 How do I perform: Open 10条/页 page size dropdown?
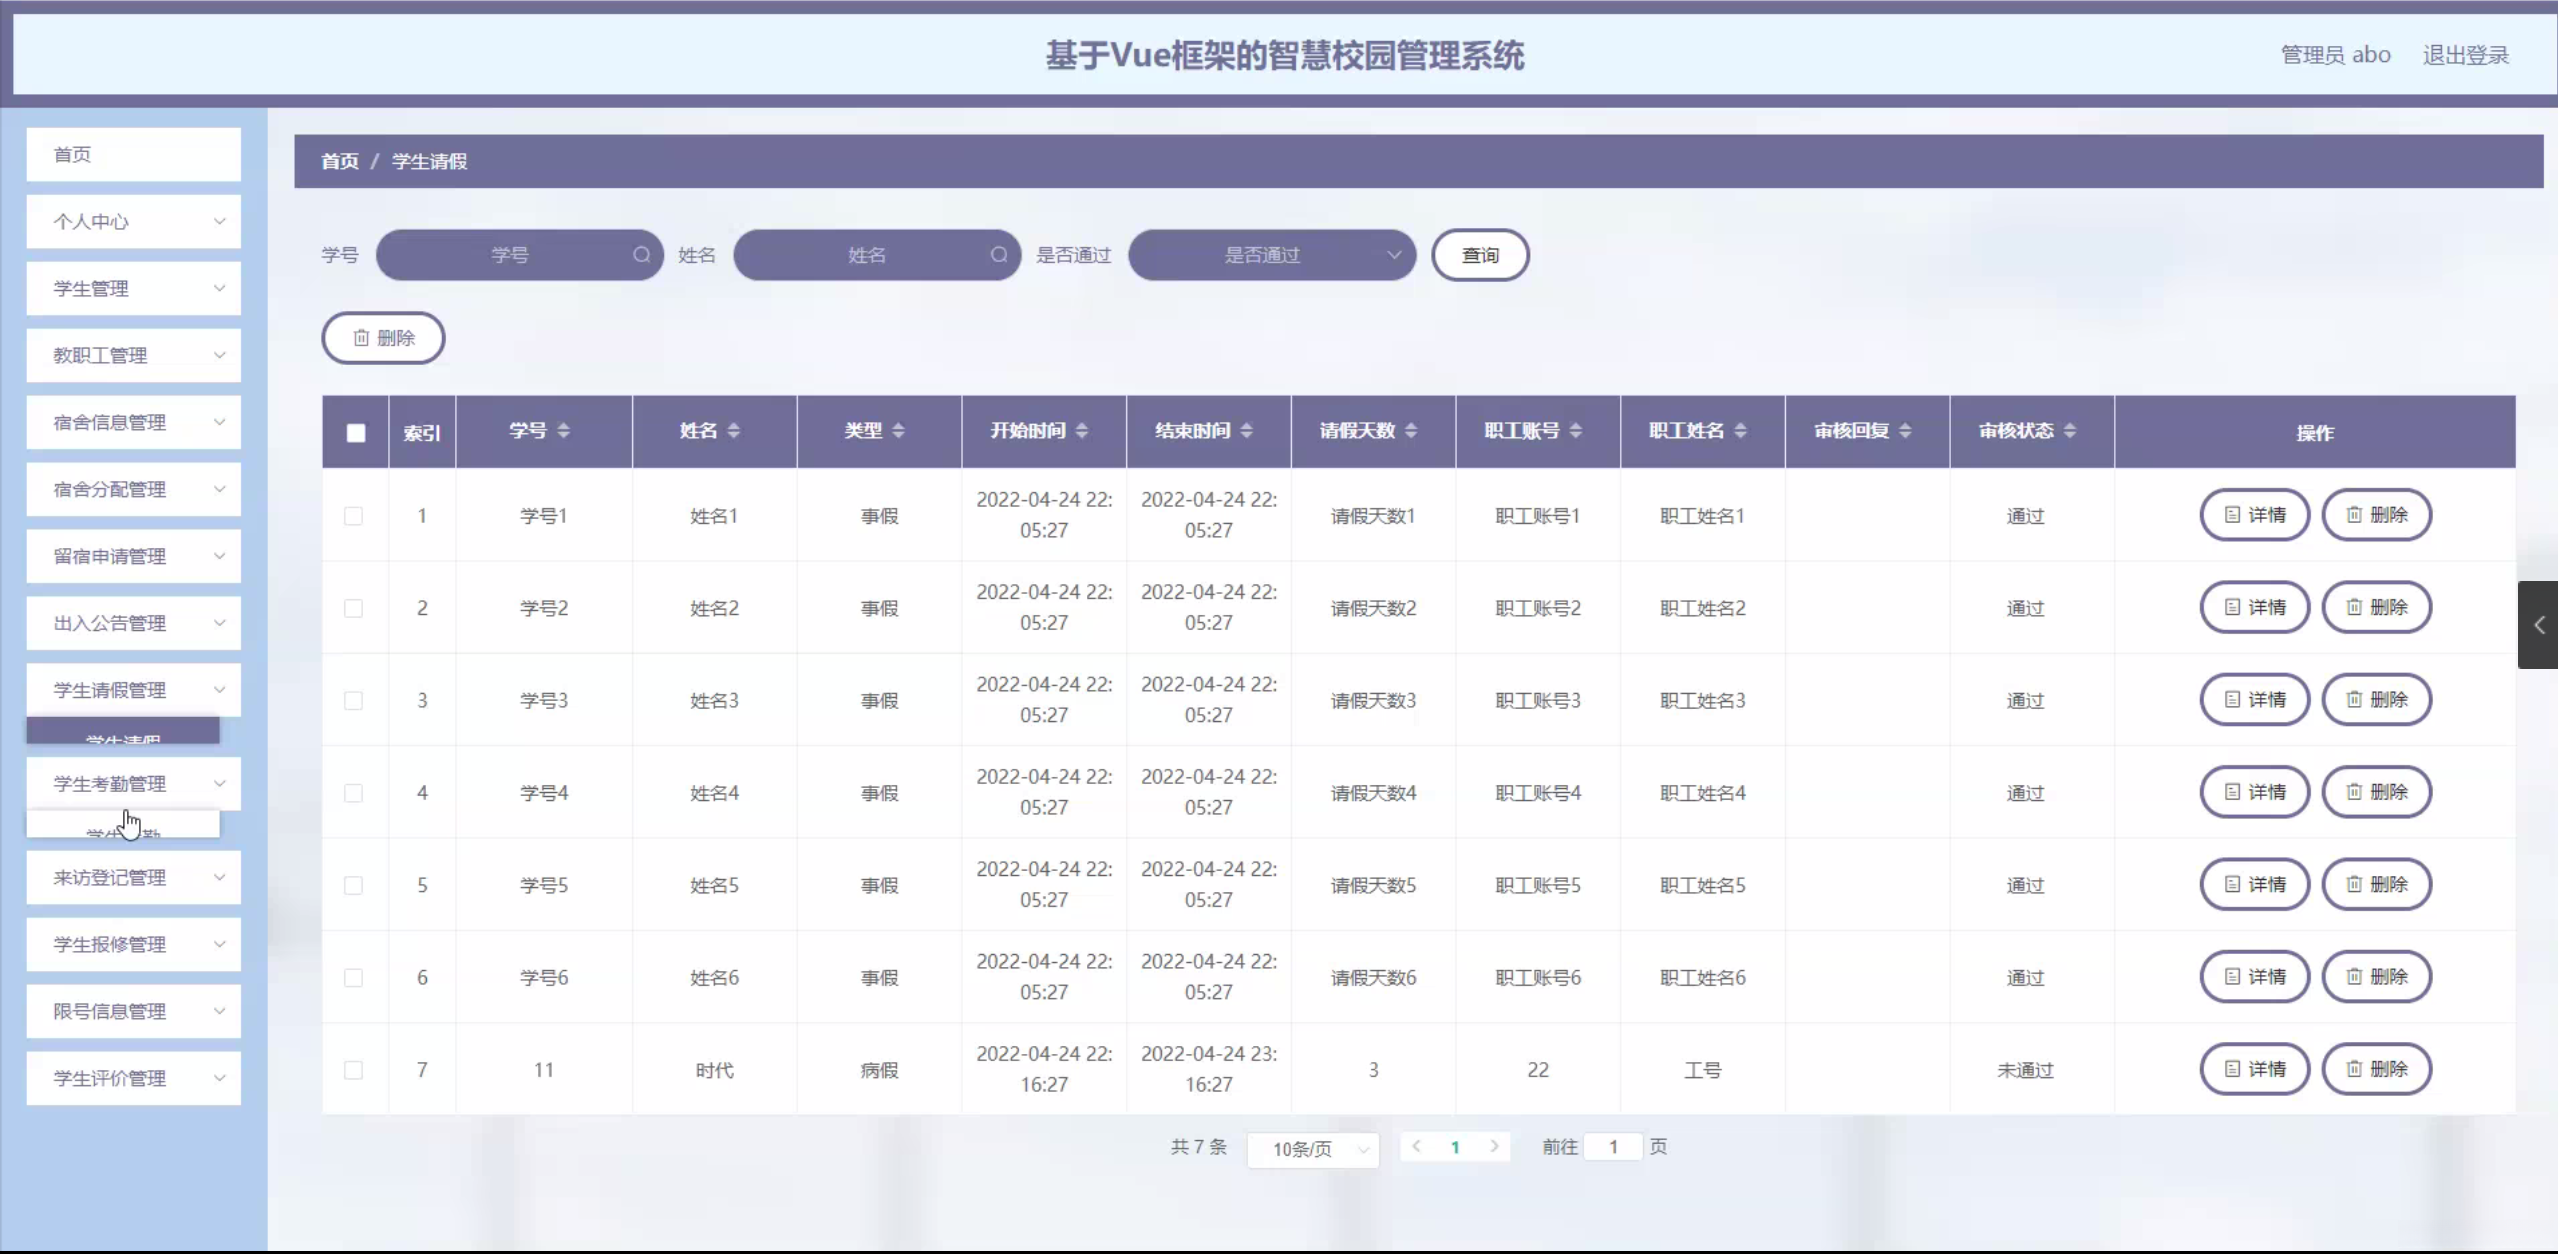click(x=1312, y=1149)
